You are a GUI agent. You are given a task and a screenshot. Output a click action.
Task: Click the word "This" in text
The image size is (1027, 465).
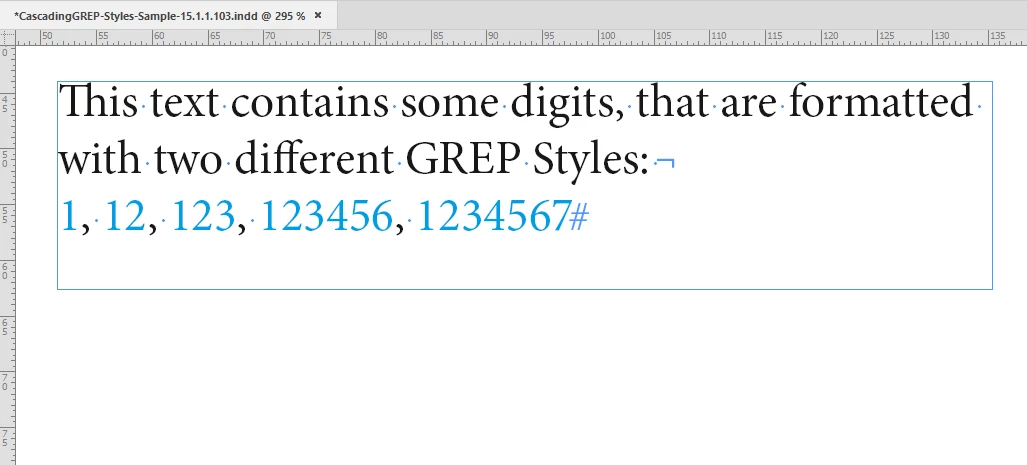pyautogui.click(x=98, y=103)
